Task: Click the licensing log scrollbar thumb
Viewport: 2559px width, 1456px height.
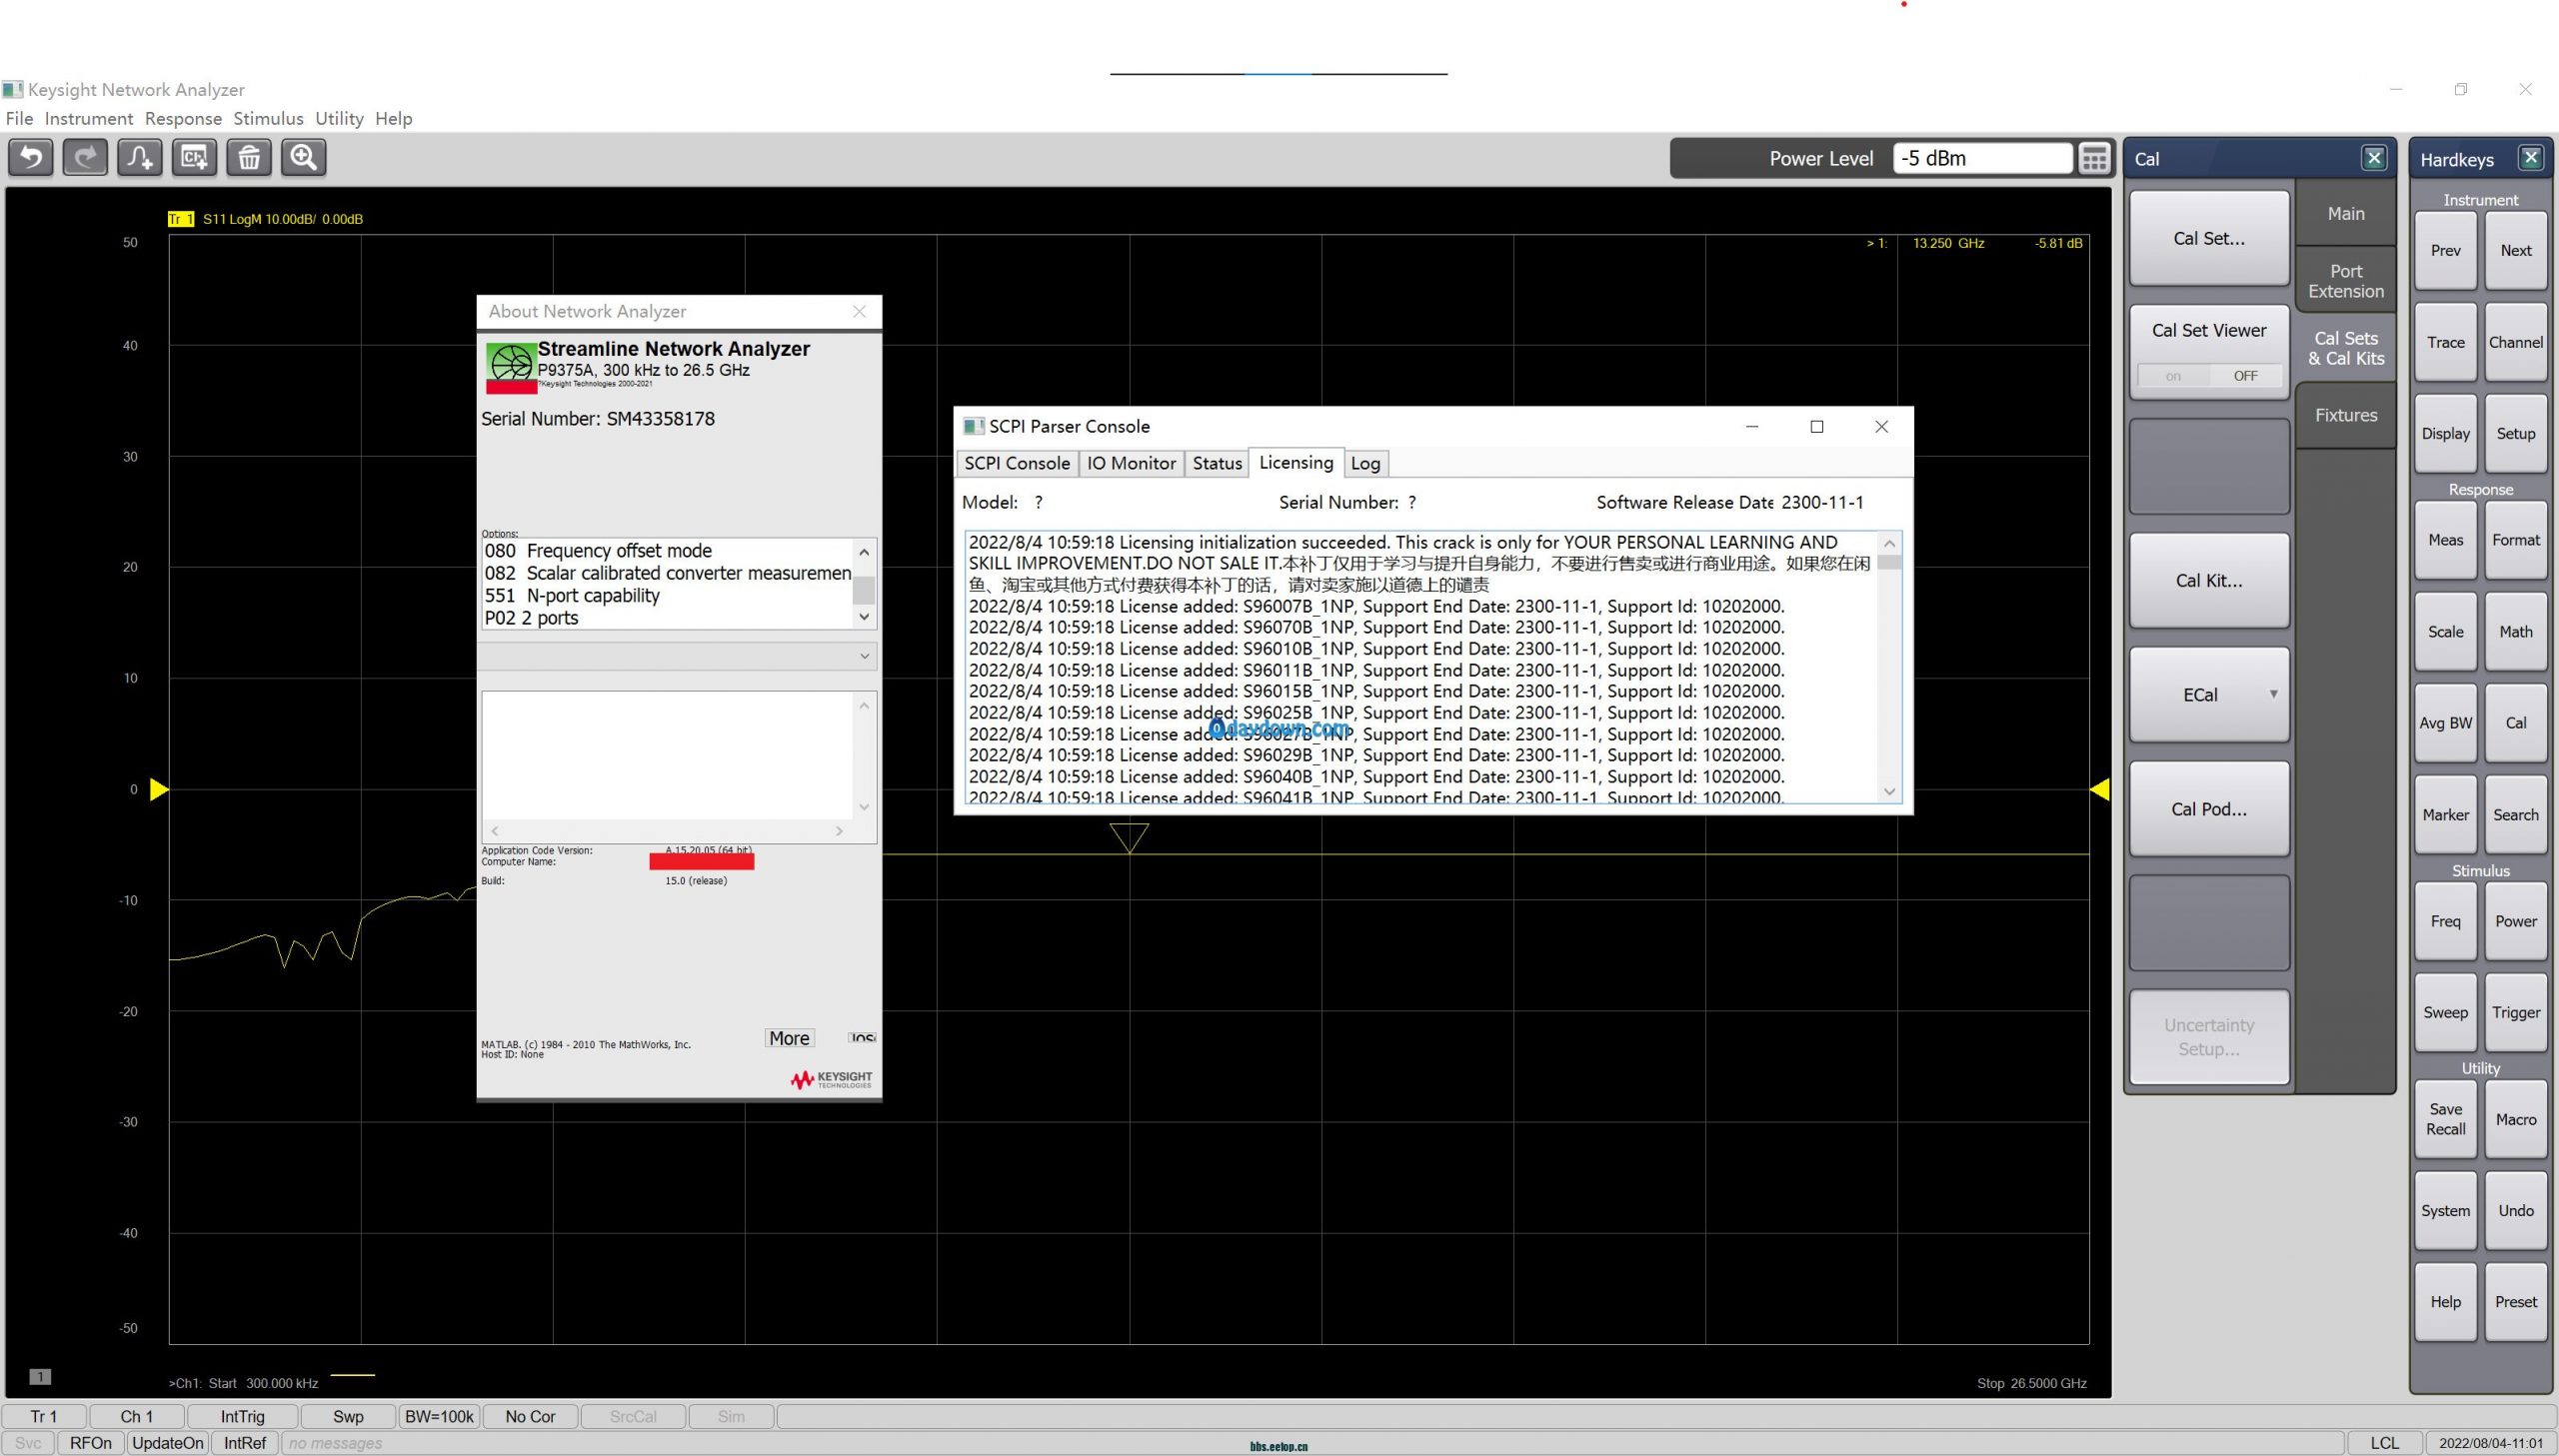Action: click(1889, 562)
